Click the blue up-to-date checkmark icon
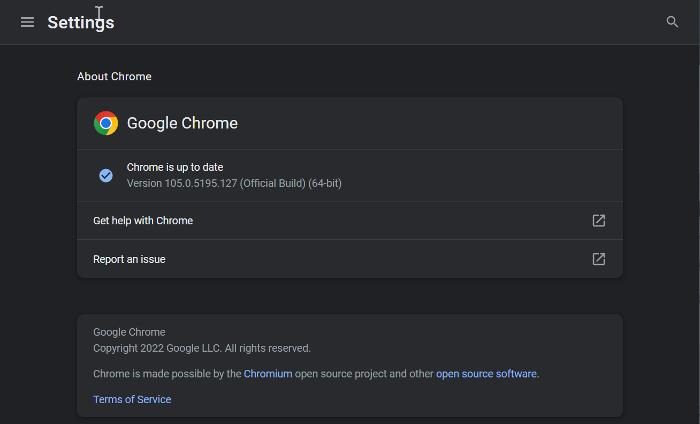Image resolution: width=700 pixels, height=424 pixels. (x=106, y=175)
